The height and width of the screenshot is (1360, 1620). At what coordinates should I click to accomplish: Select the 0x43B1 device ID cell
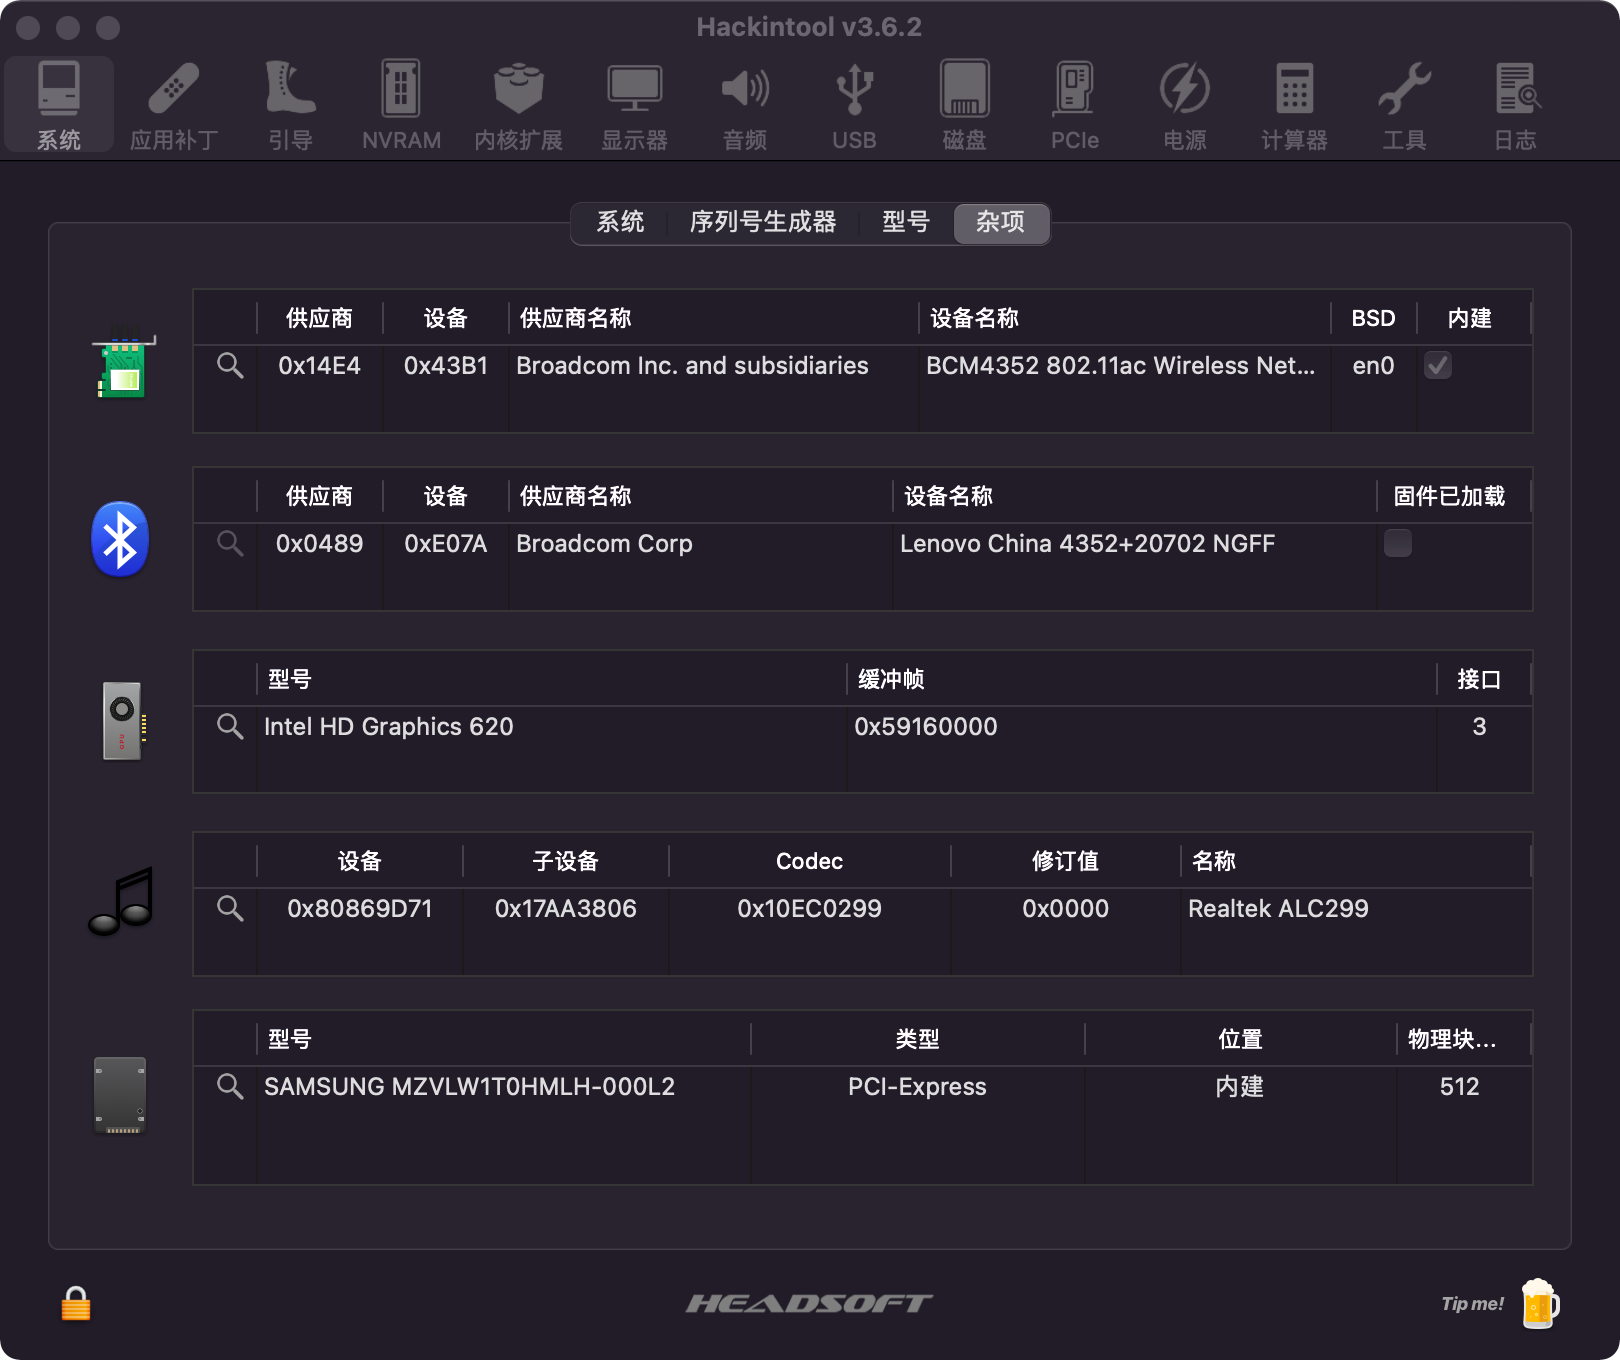click(445, 366)
